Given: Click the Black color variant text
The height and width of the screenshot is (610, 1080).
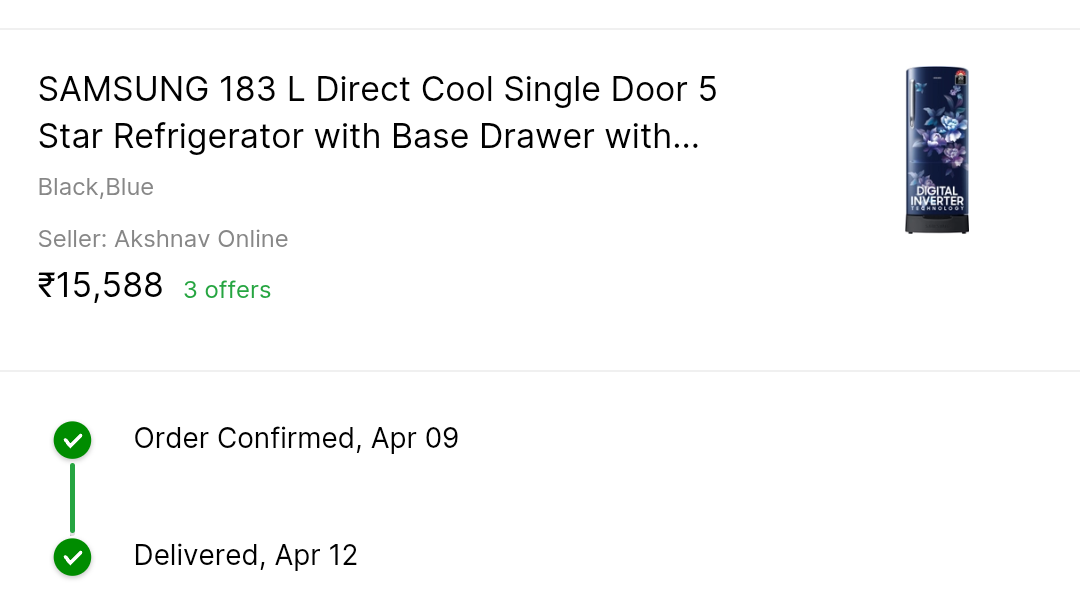Looking at the screenshot, I should 68,187.
